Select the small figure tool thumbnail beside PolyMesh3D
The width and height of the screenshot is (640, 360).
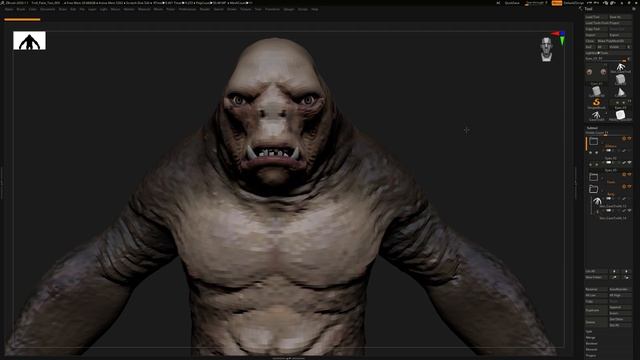[596, 115]
